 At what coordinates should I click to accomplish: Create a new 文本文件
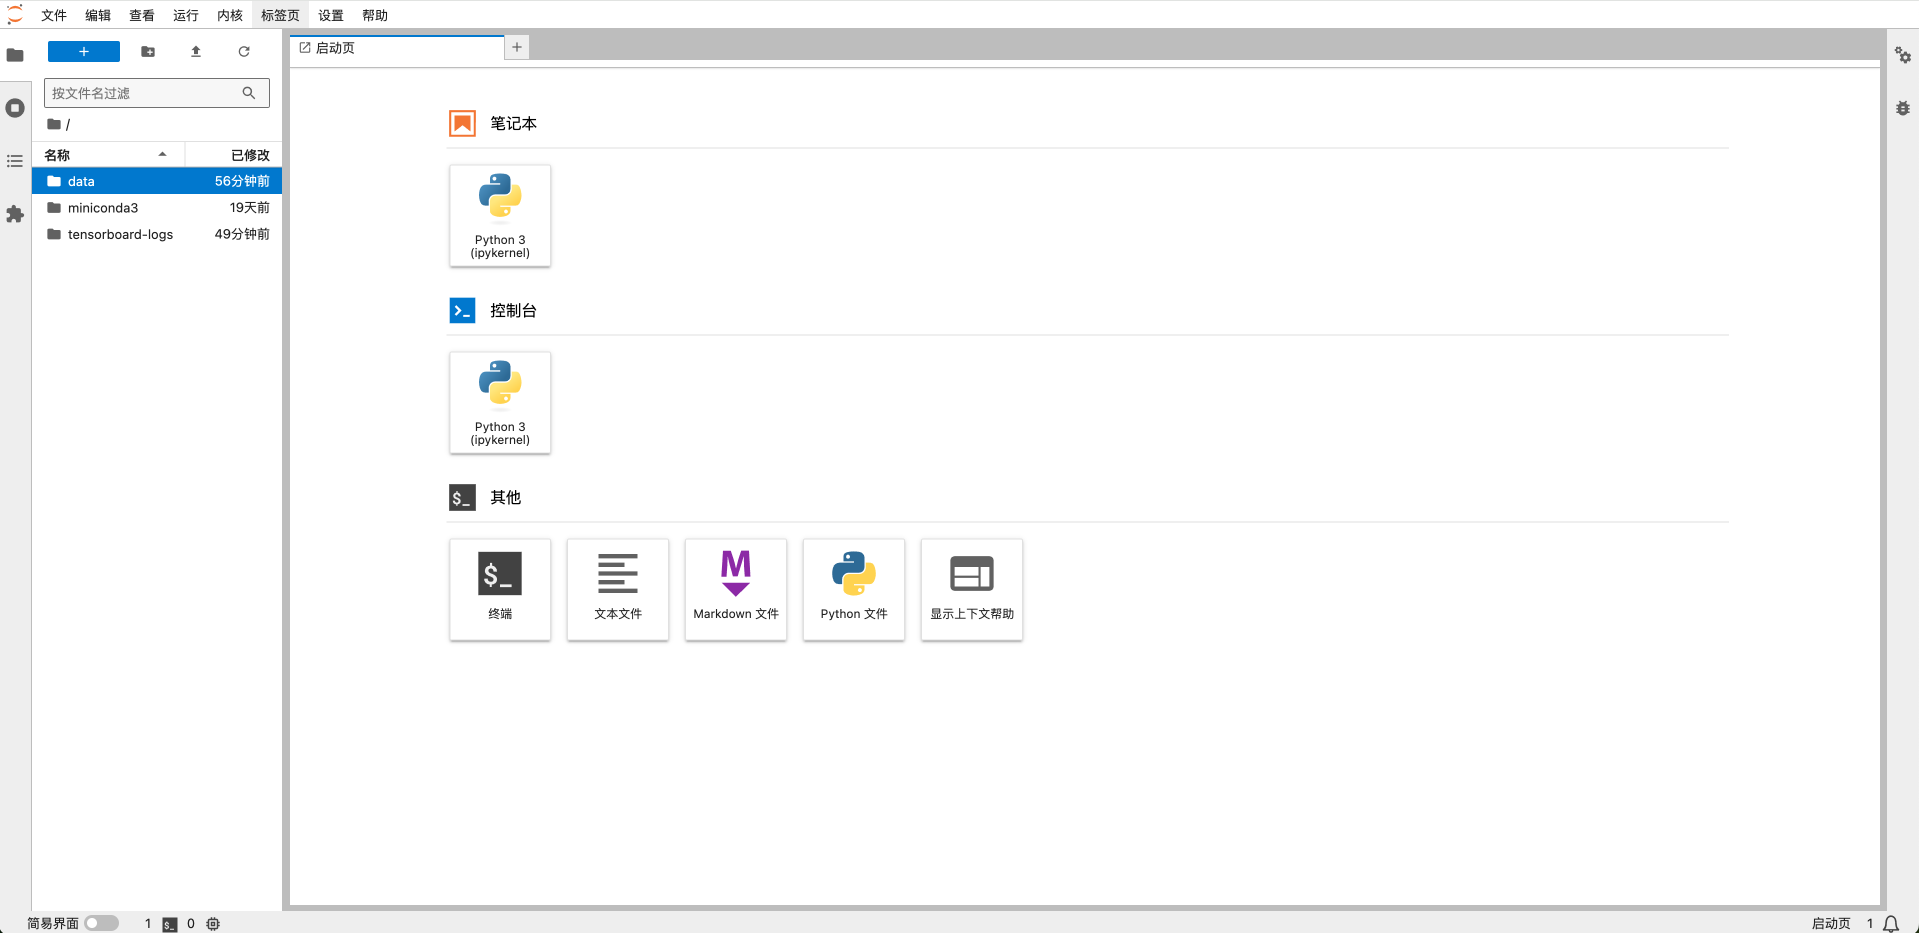tap(618, 589)
